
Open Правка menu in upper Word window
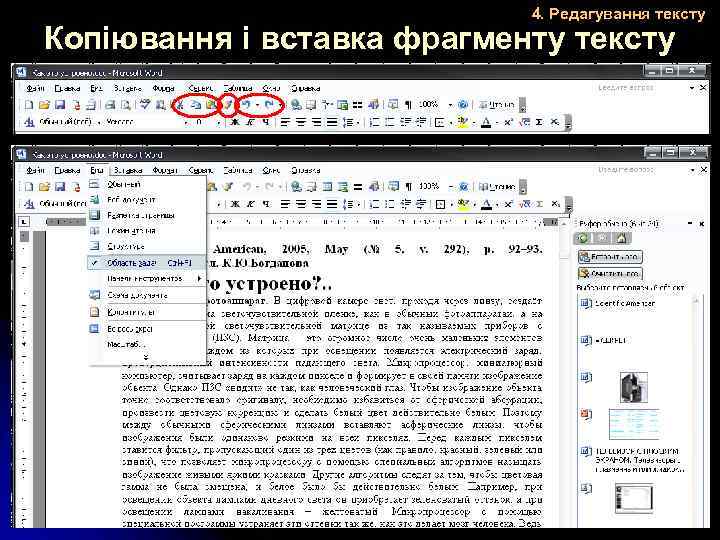coord(67,88)
